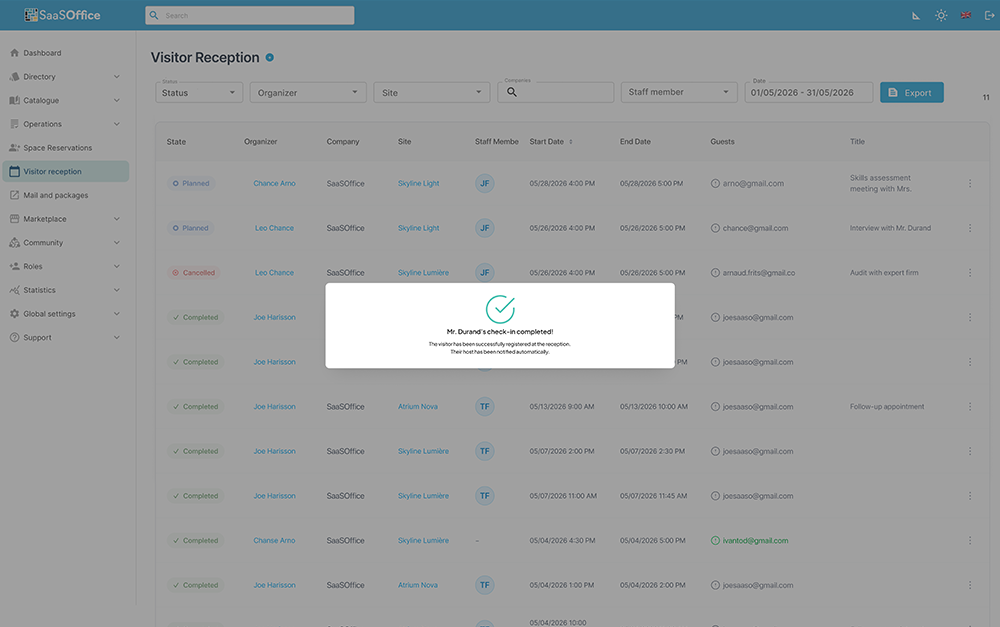This screenshot has height=627, width=1000.
Task: Click the Support help icon
Action: coord(14,337)
